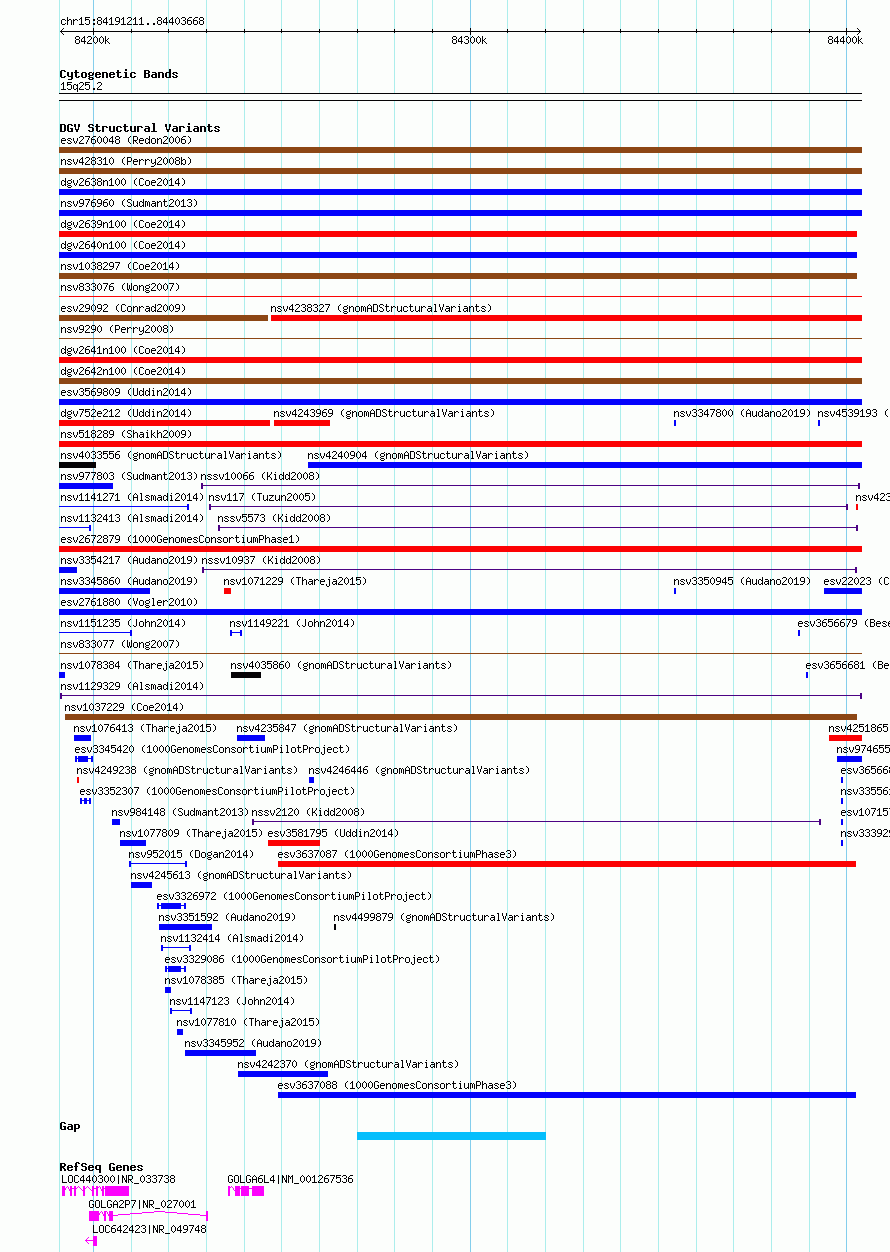Open nsv518289 (Shaikh2009) label
The height and width of the screenshot is (1252, 890).
(x=126, y=434)
